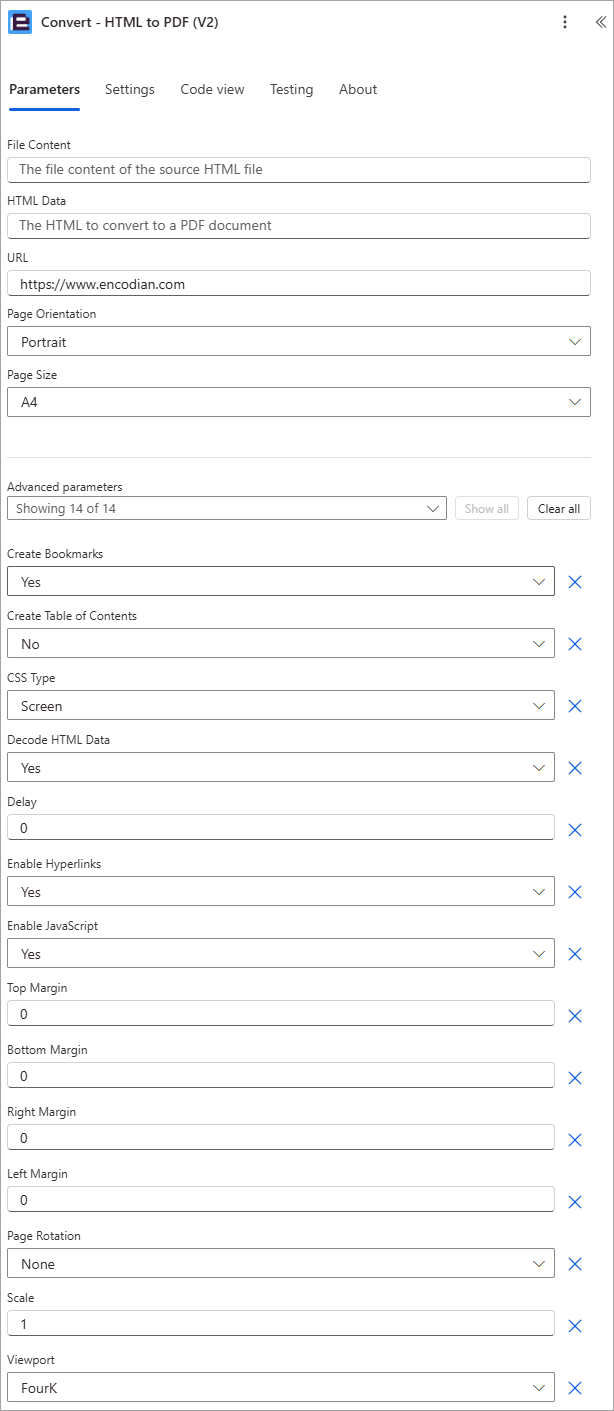Remove the CSS Type parameter
614x1411 pixels.
(x=575, y=706)
